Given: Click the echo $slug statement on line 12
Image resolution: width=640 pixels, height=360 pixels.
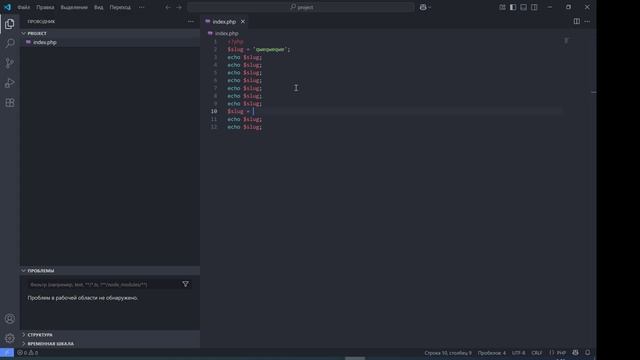Looking at the screenshot, I should 244,127.
